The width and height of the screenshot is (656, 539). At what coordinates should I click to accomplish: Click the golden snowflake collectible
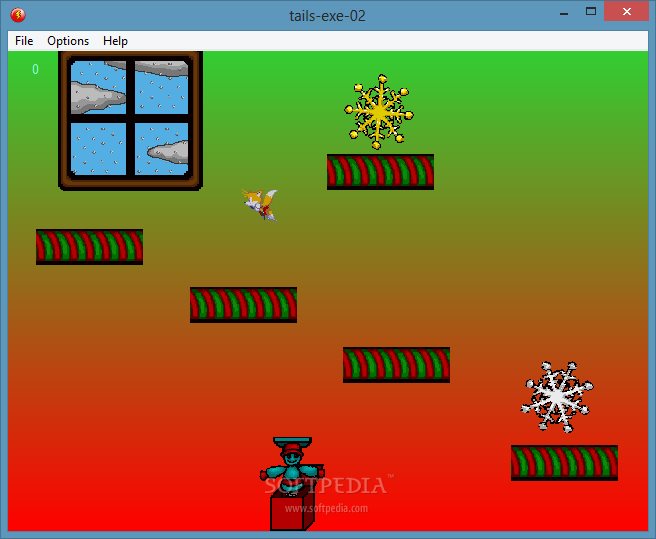point(379,112)
